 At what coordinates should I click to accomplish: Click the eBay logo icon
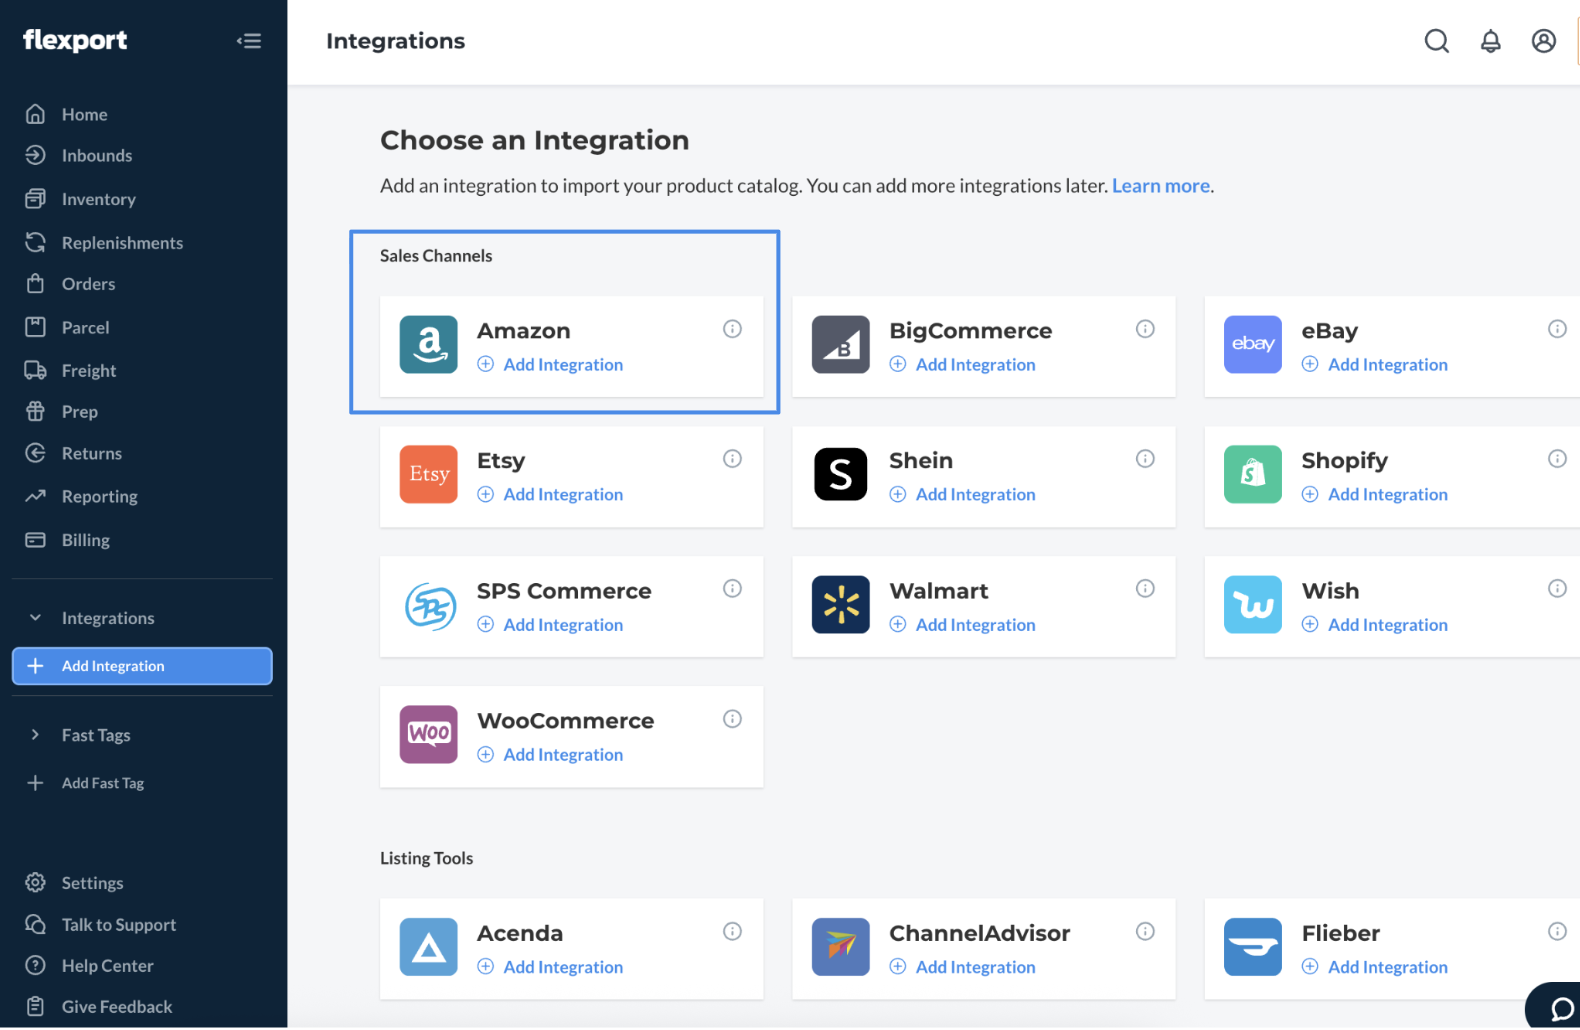point(1253,345)
